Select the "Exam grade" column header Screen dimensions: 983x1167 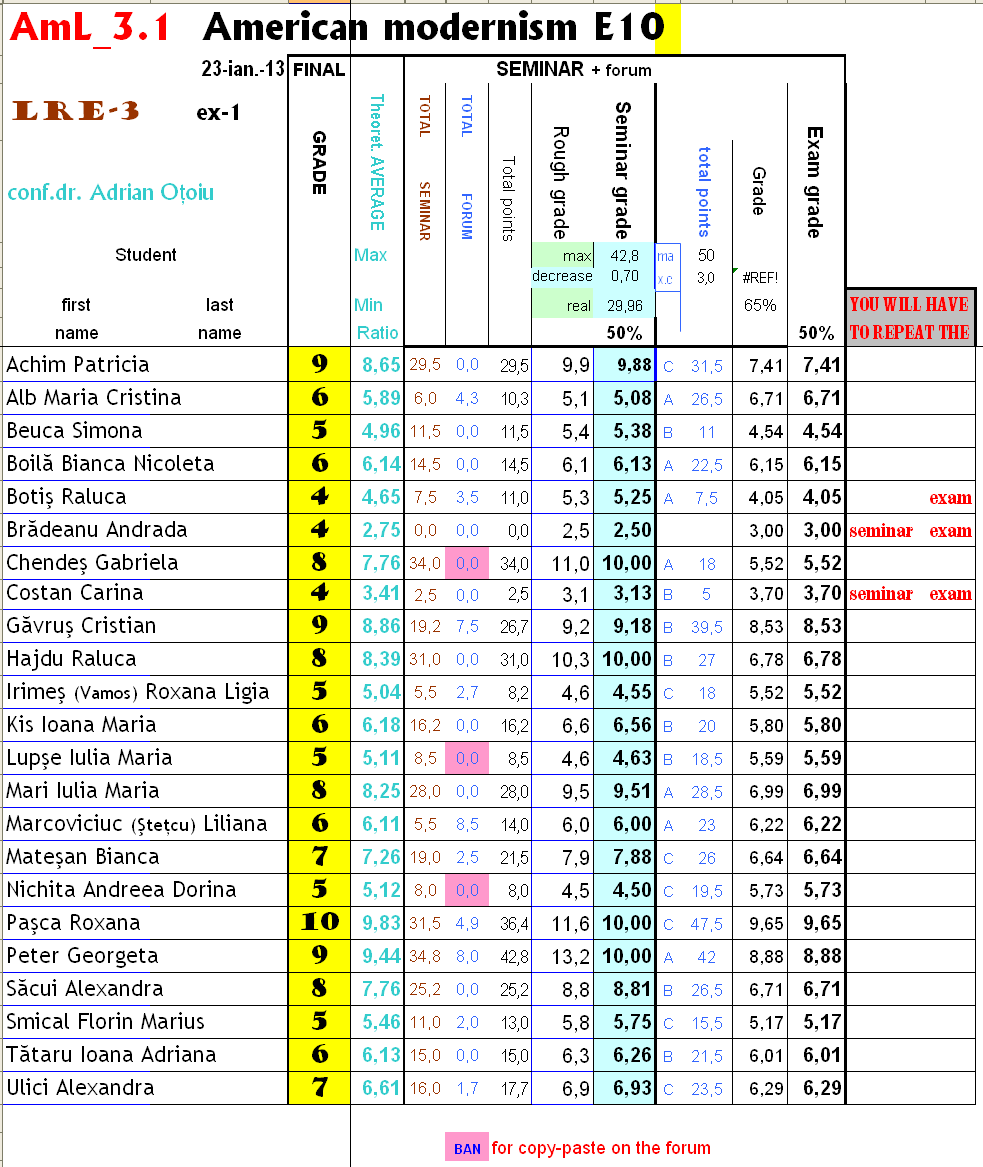click(x=815, y=182)
